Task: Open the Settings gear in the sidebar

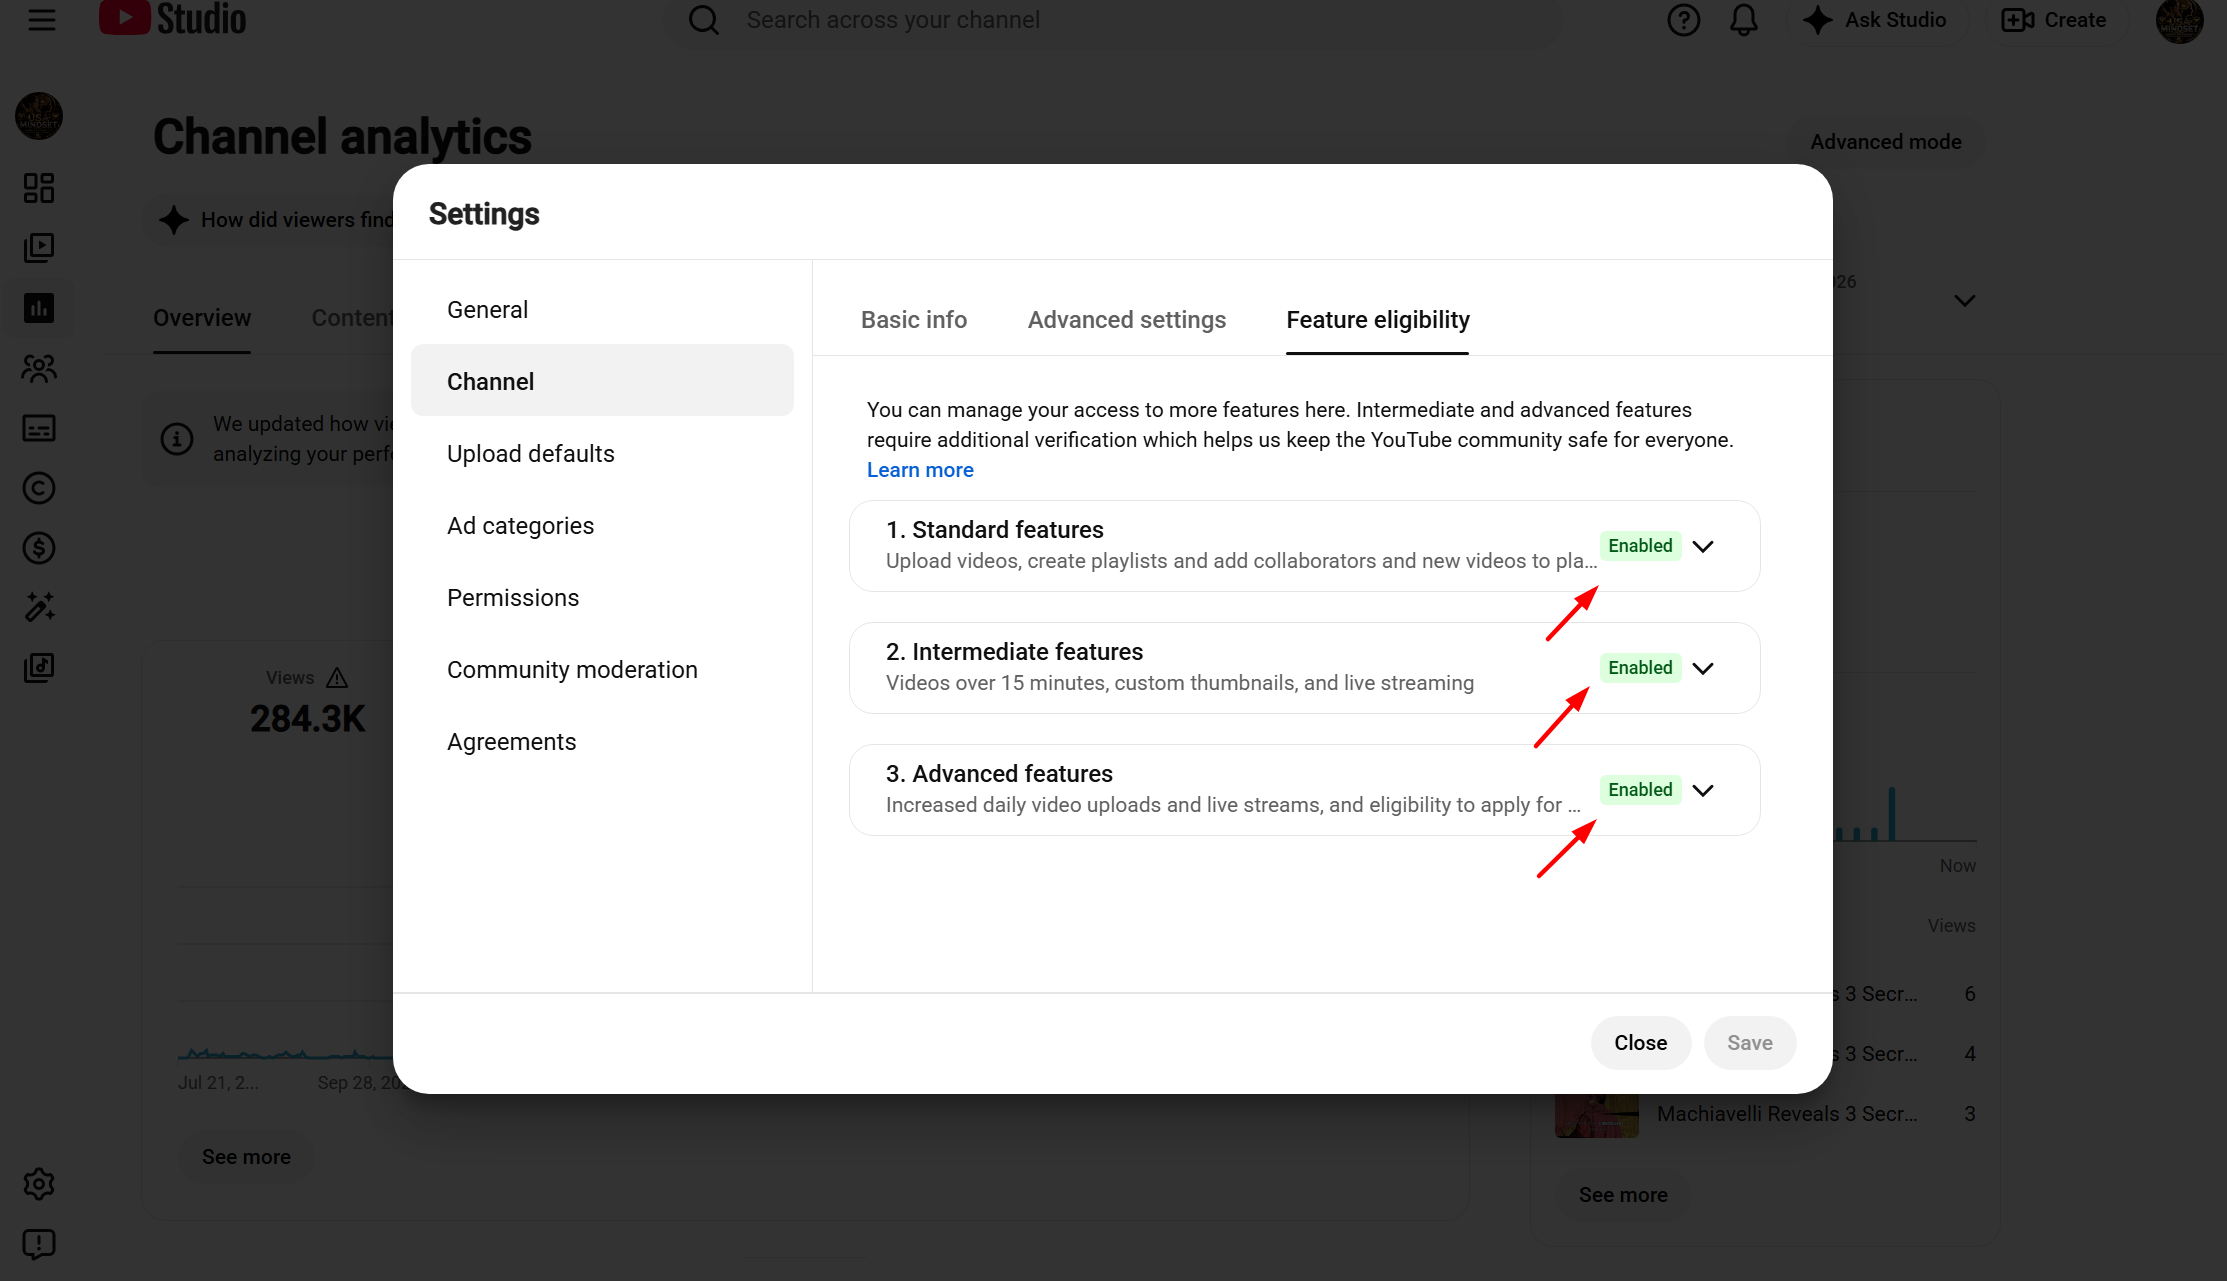Action: pos(39,1184)
